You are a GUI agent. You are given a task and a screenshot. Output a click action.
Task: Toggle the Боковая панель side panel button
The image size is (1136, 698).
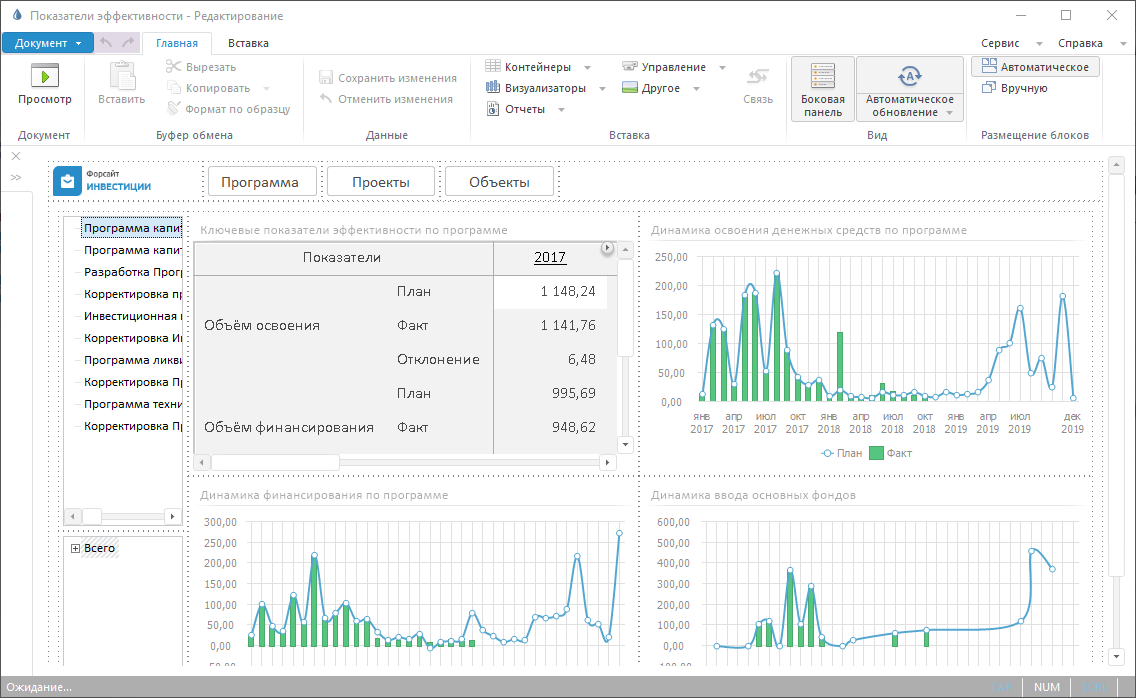[823, 89]
